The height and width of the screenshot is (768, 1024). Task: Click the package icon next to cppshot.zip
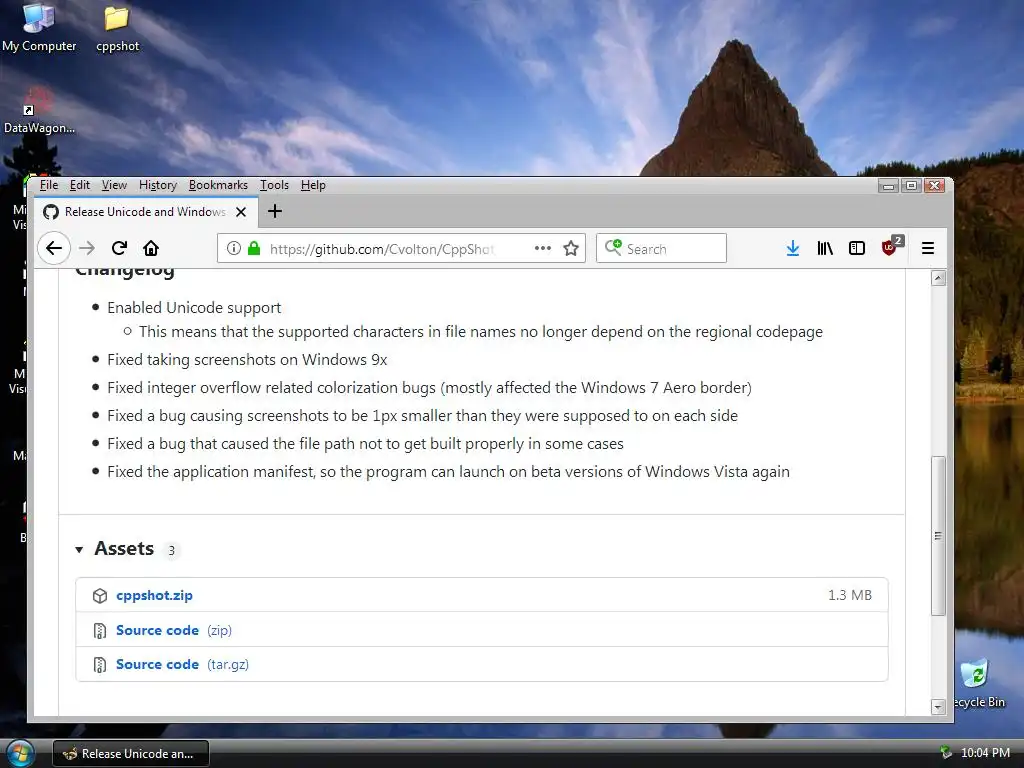tap(100, 596)
